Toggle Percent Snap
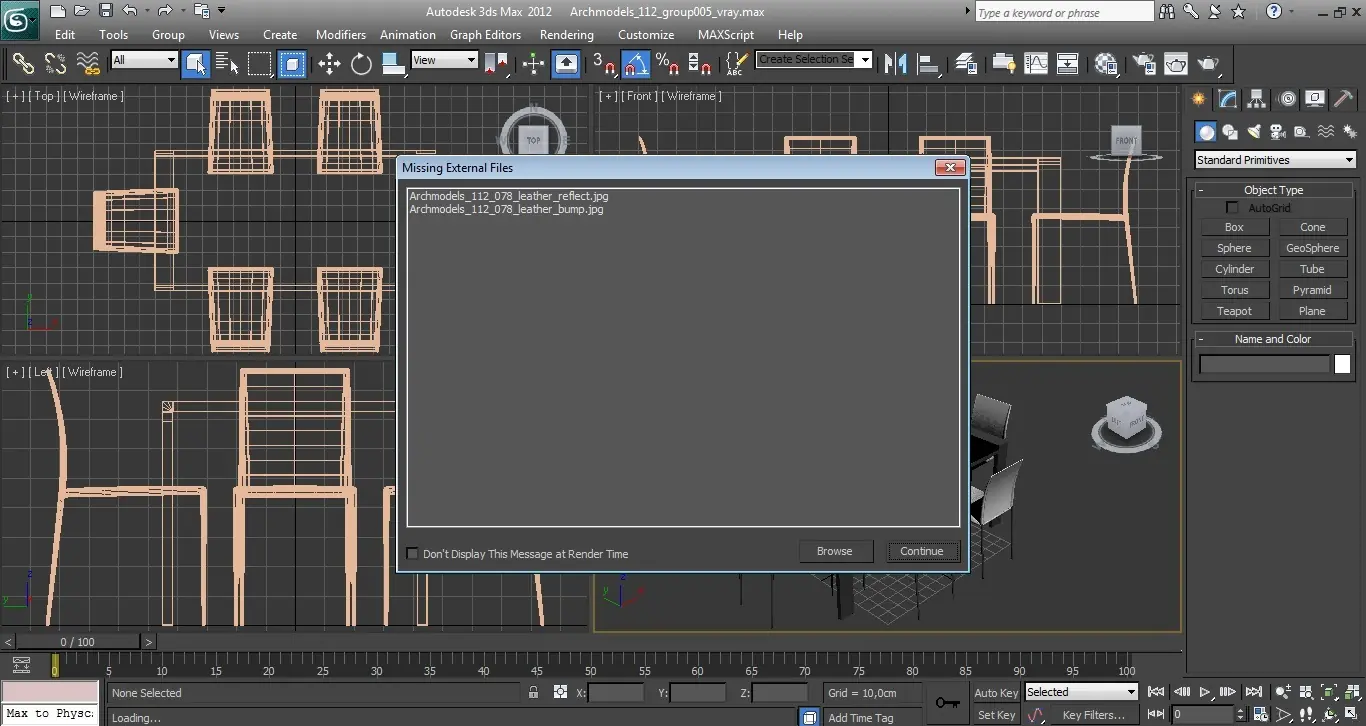This screenshot has height=726, width=1366. point(668,63)
